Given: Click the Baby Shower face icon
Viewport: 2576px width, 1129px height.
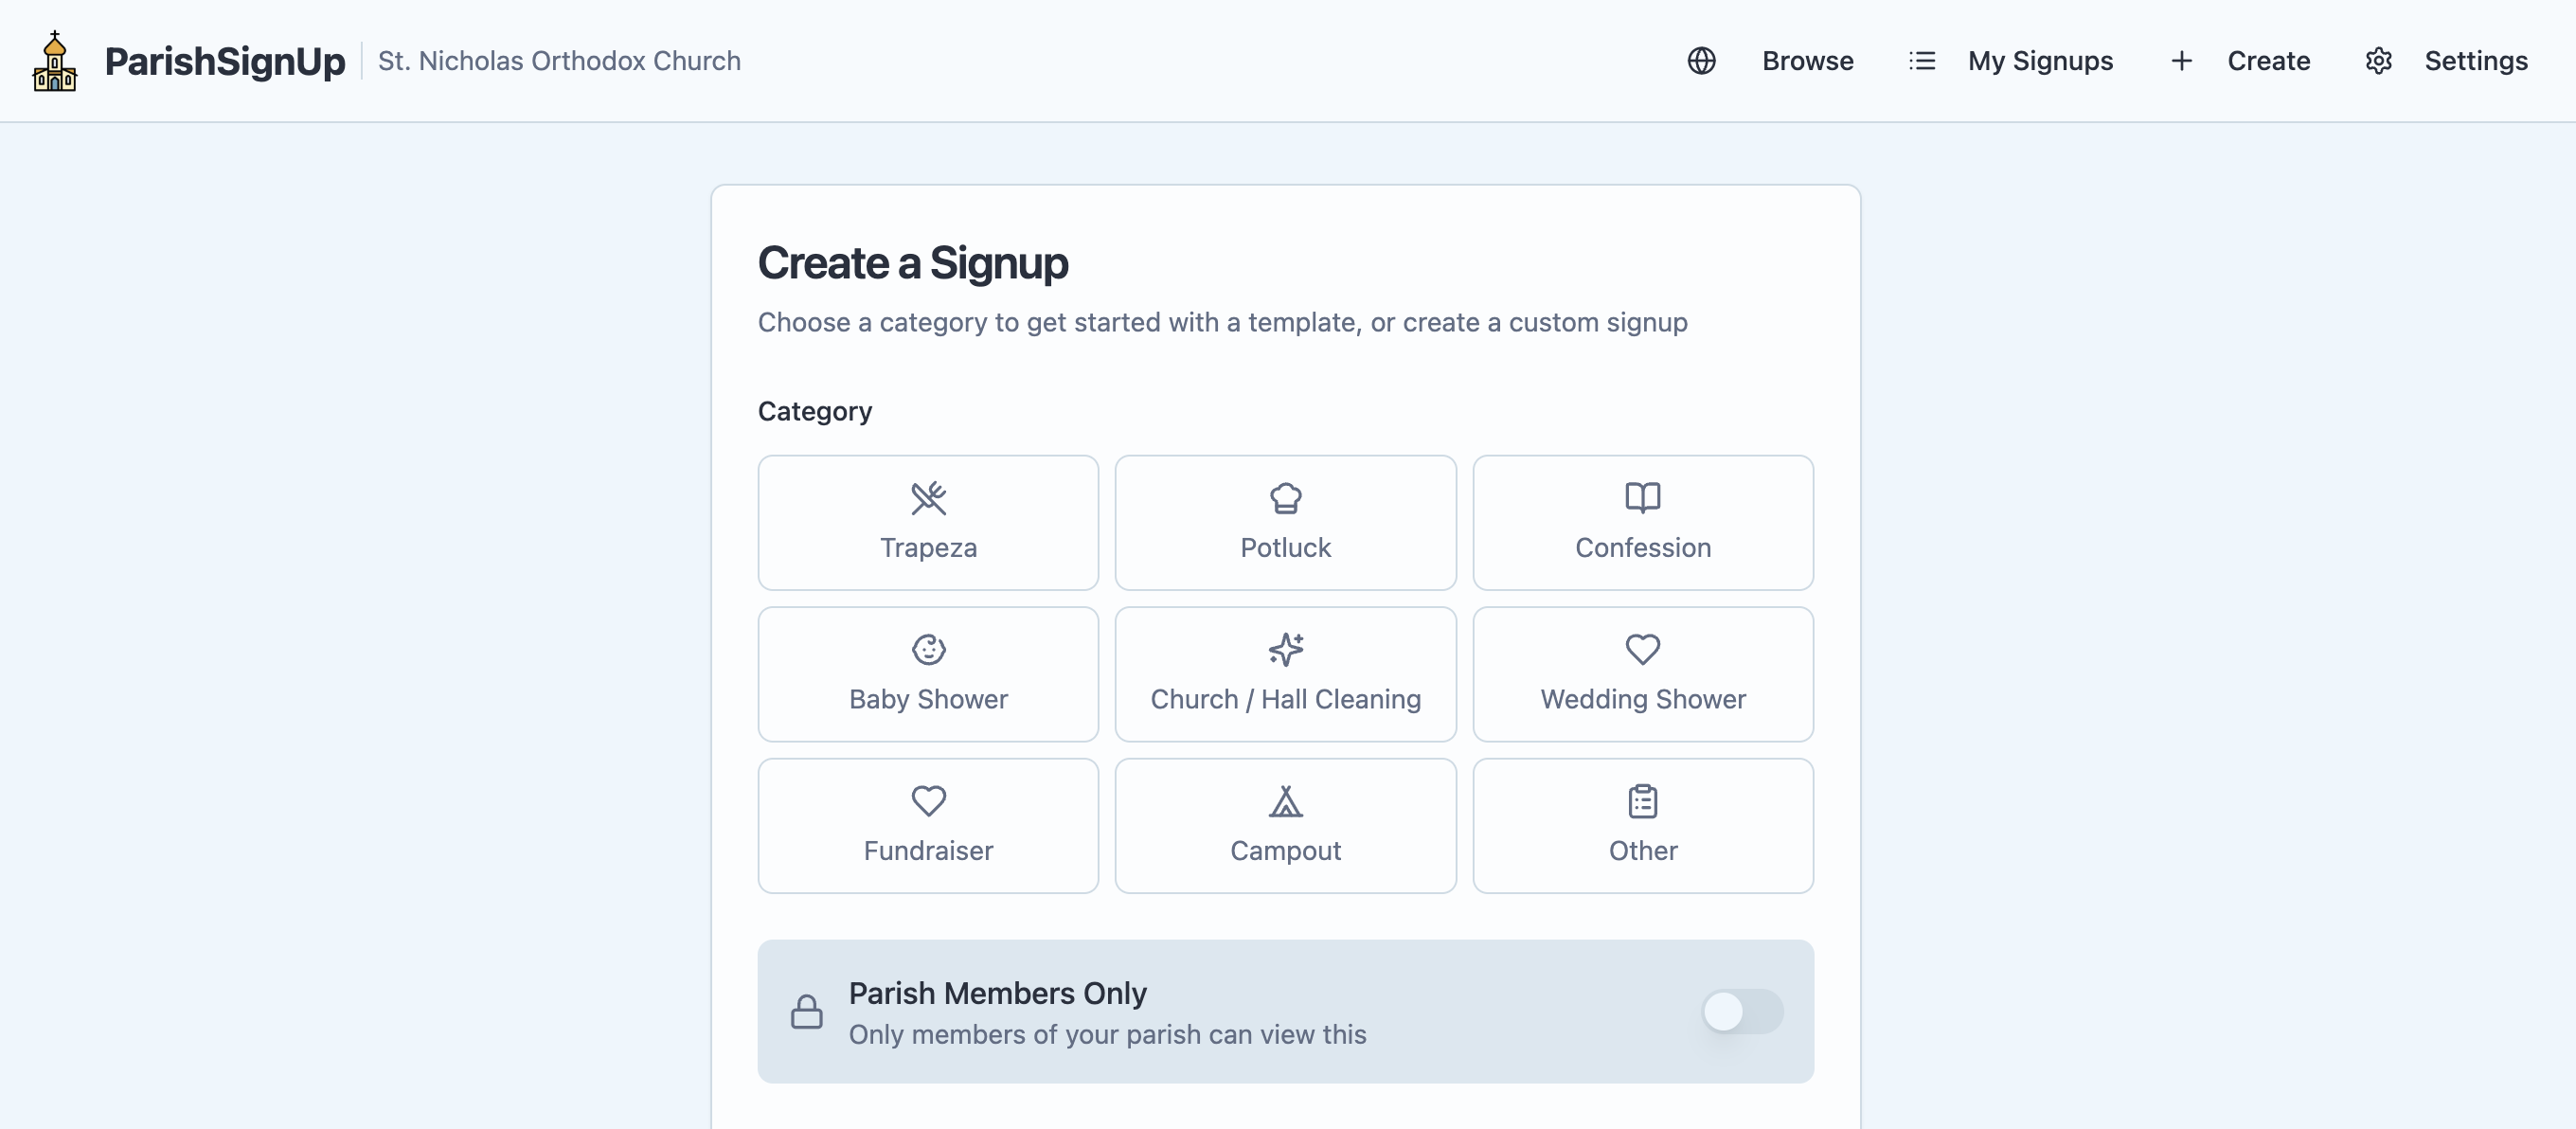Looking at the screenshot, I should [928, 649].
